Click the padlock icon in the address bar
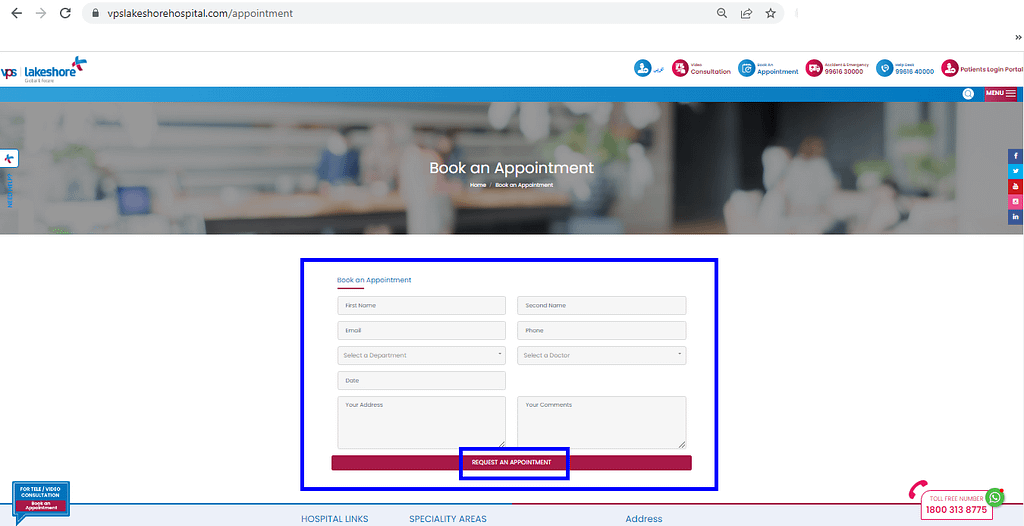Viewport: 1024px width, 526px height. [95, 13]
